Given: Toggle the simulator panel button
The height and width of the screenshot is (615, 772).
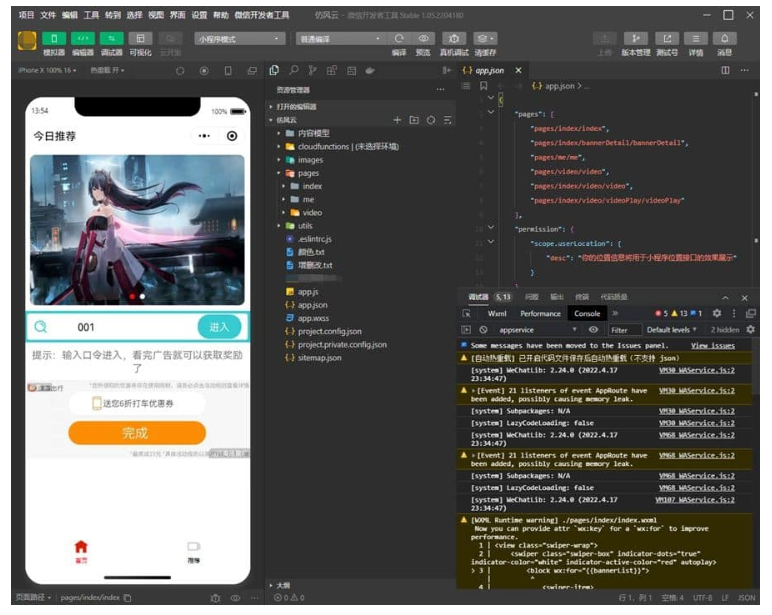Looking at the screenshot, I should 54,39.
